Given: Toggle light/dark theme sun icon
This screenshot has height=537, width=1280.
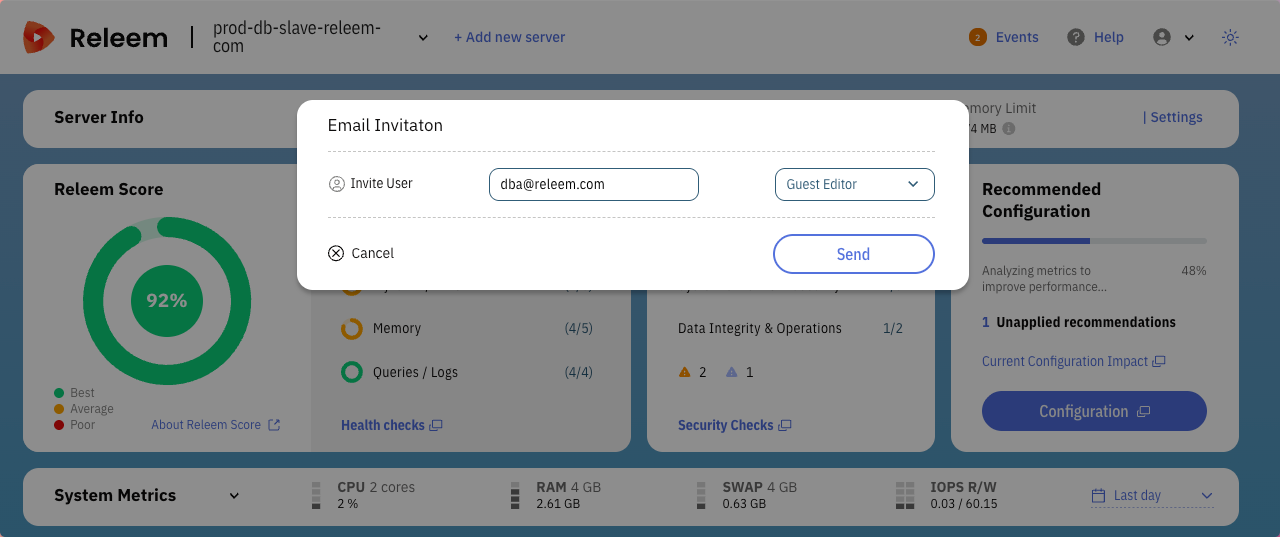Looking at the screenshot, I should tap(1230, 37).
